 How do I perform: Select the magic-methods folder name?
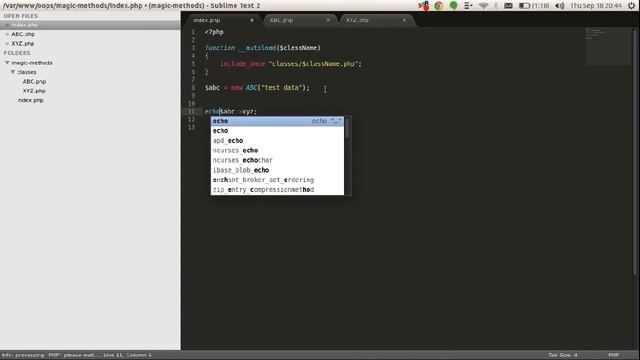pos(32,63)
